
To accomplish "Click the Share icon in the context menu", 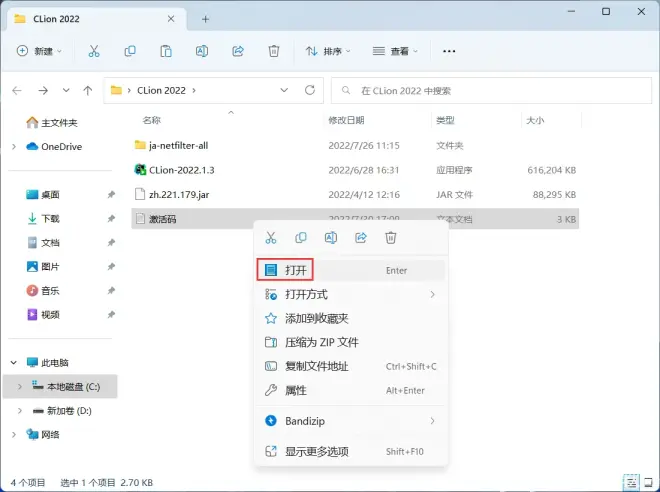I will pos(361,238).
